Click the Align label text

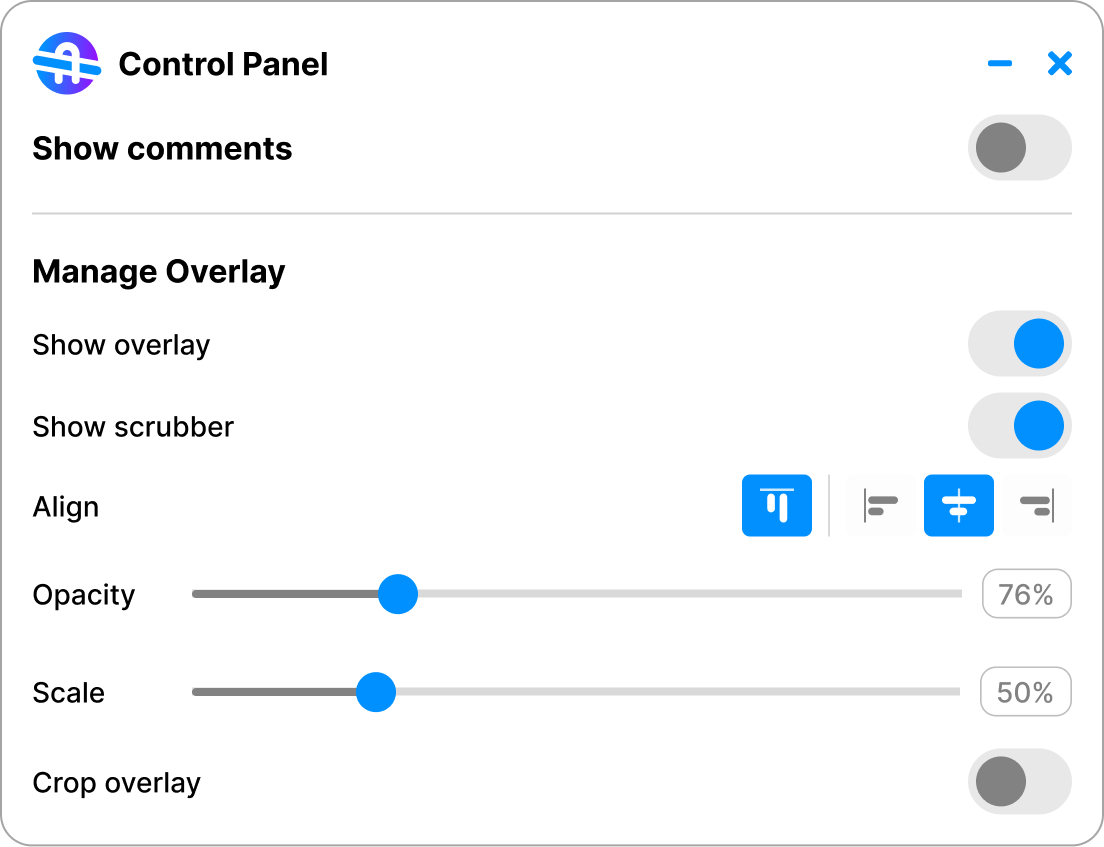(66, 507)
